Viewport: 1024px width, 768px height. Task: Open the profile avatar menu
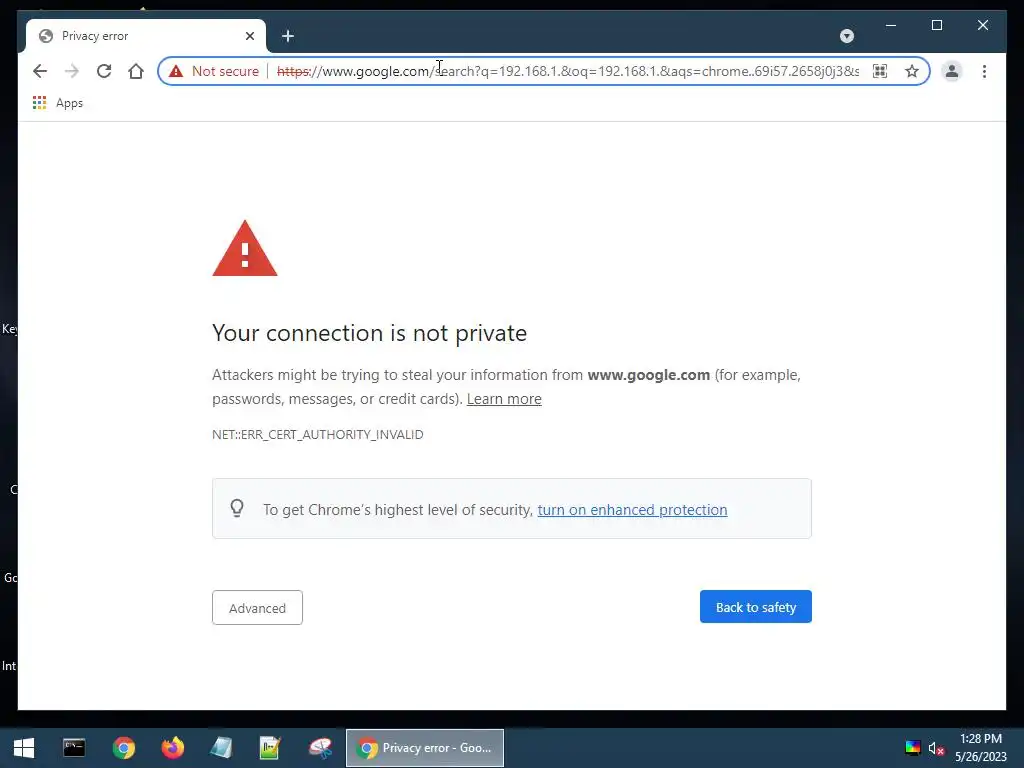tap(952, 71)
